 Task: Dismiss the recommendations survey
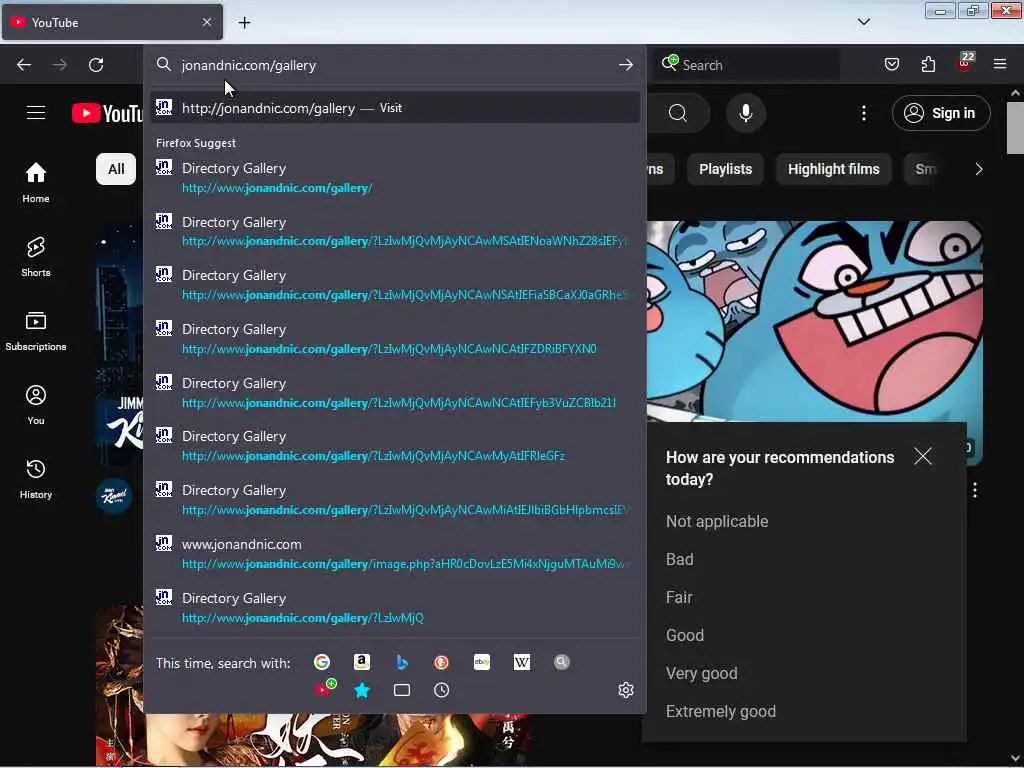point(923,456)
